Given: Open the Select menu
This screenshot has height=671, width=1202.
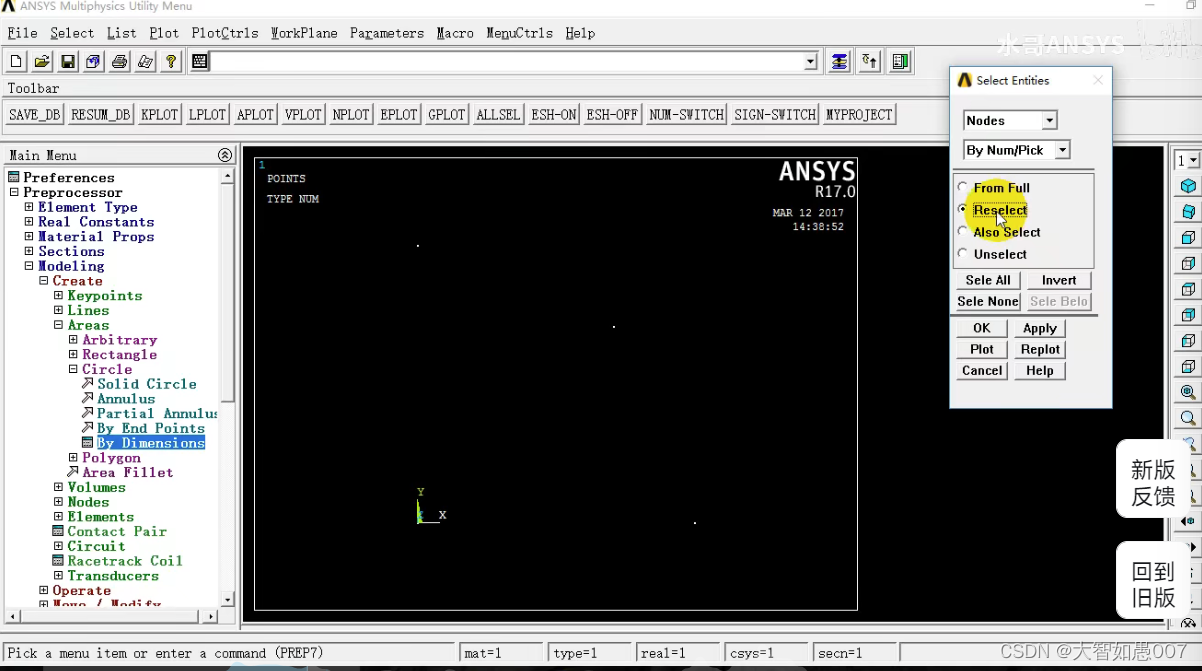Looking at the screenshot, I should (x=72, y=33).
